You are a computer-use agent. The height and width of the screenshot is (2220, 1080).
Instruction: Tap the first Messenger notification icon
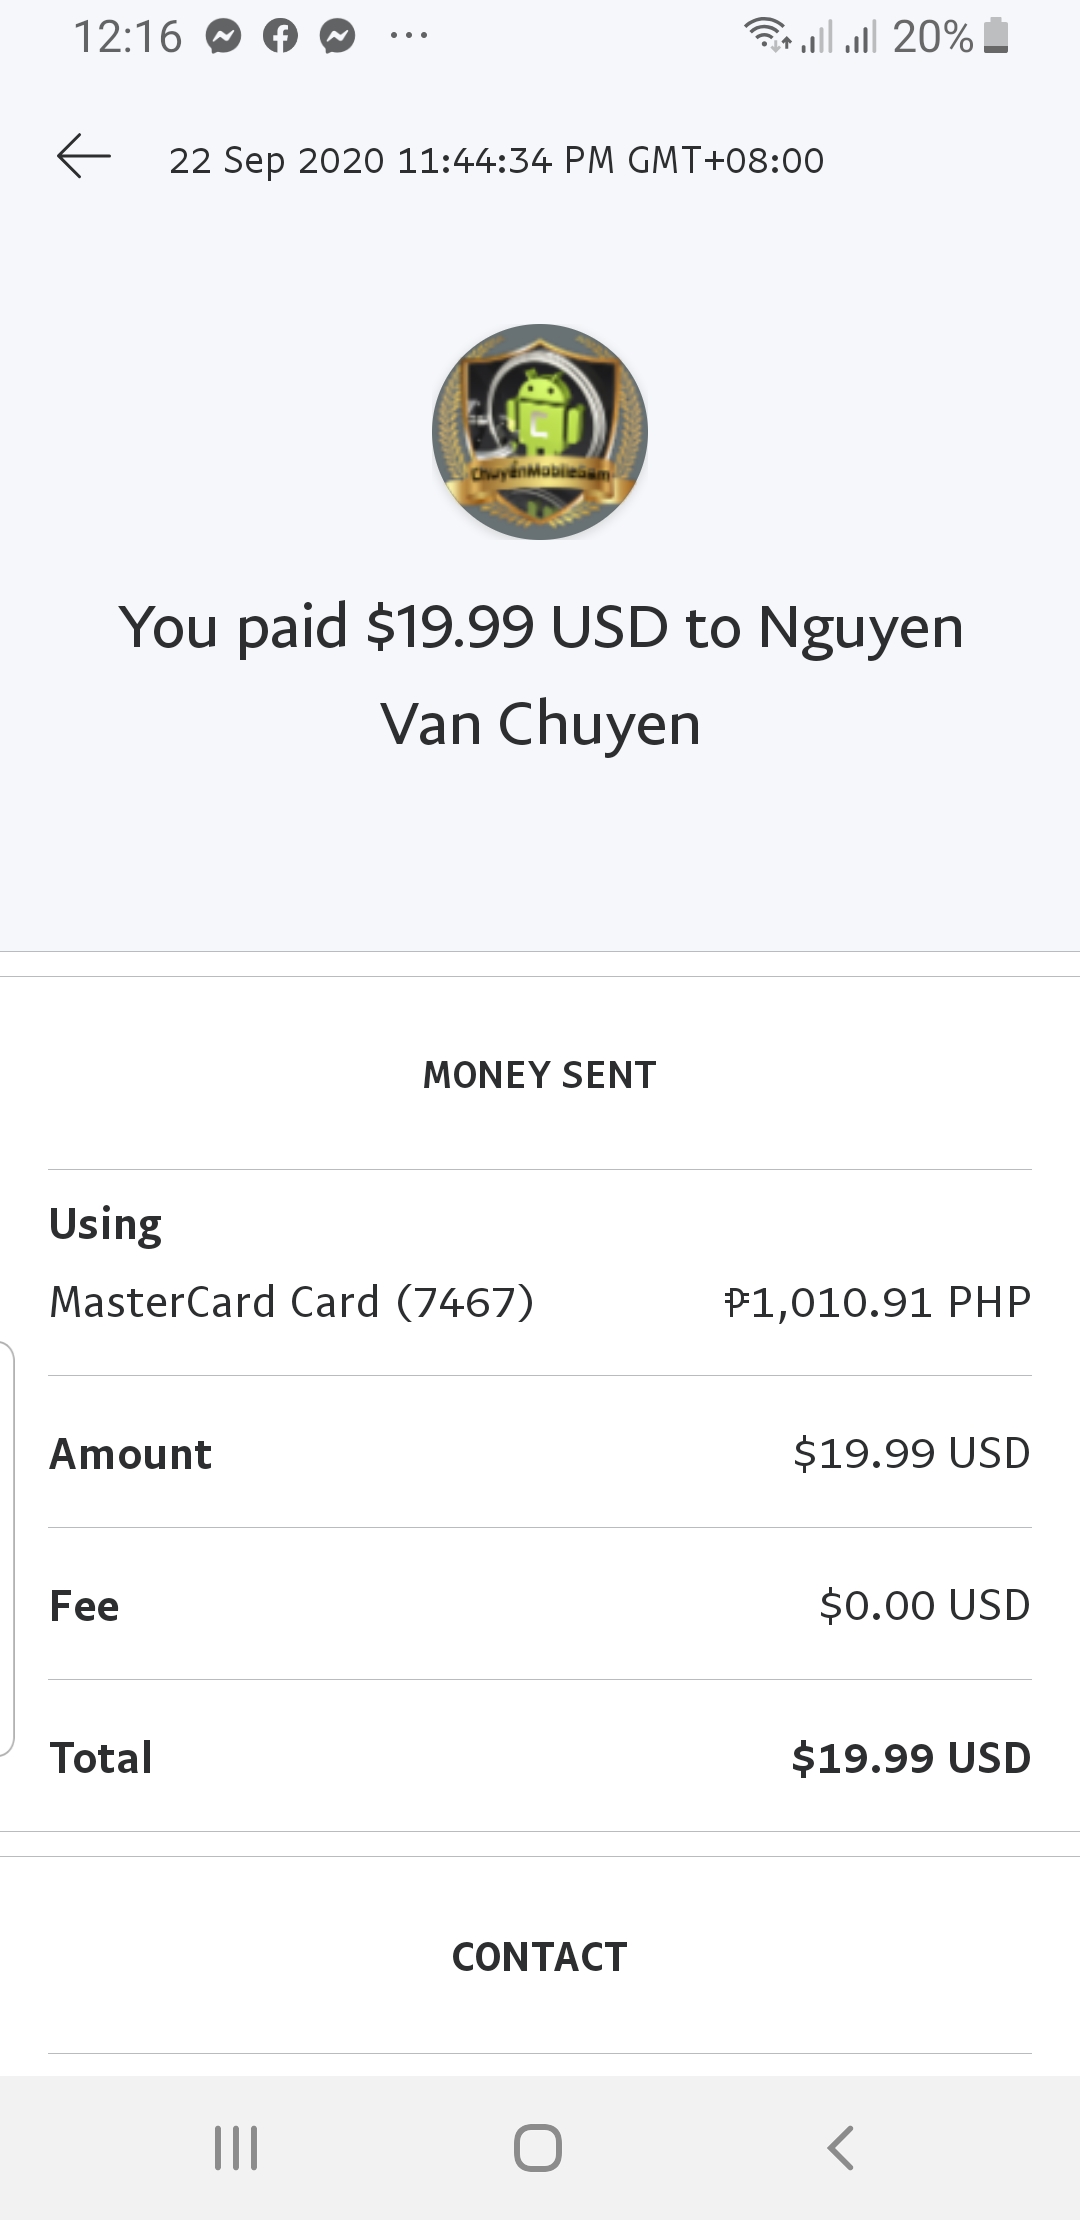click(223, 38)
